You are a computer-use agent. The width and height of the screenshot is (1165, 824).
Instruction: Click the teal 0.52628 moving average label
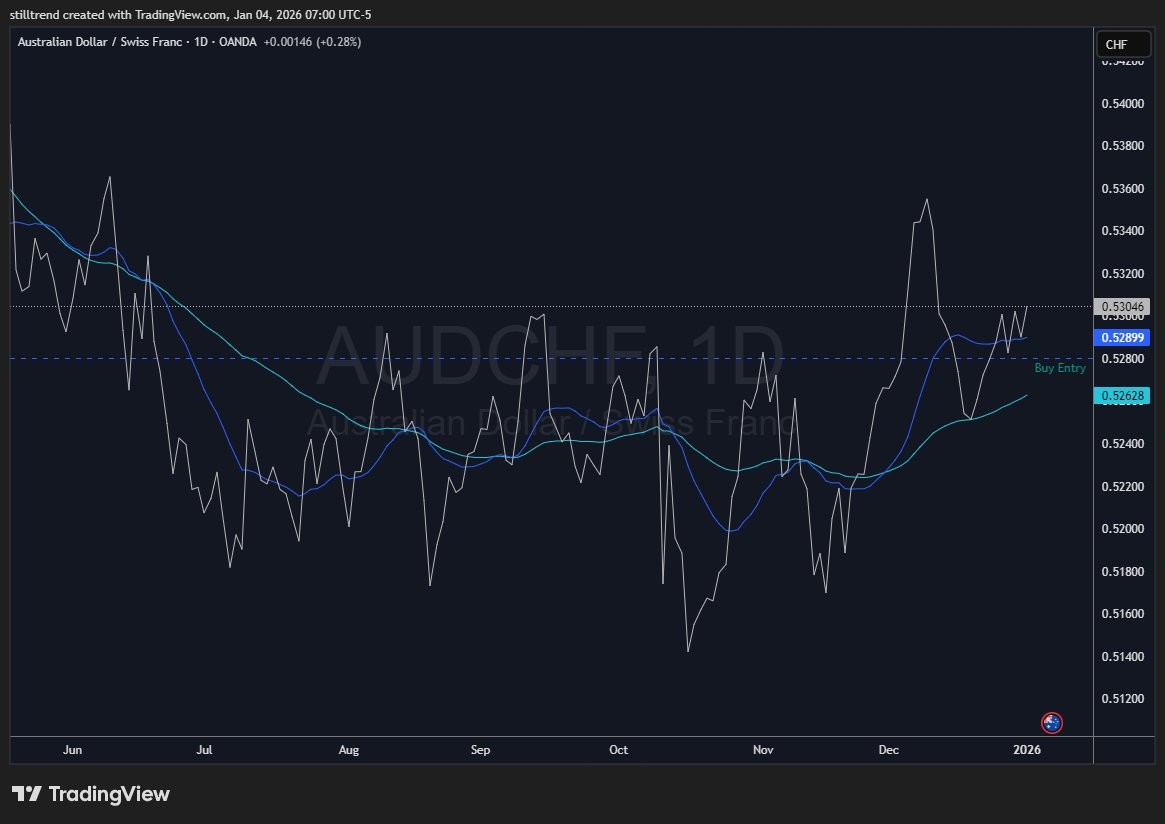1122,396
